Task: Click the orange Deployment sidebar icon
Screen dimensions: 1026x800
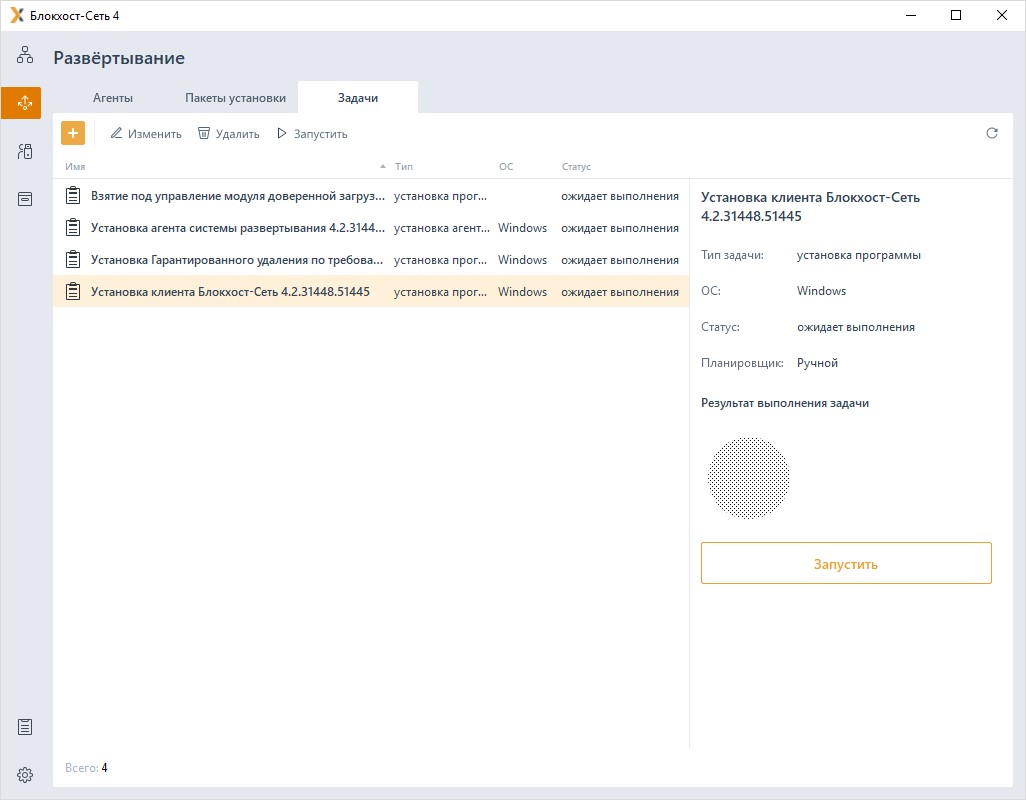Action: (x=25, y=103)
